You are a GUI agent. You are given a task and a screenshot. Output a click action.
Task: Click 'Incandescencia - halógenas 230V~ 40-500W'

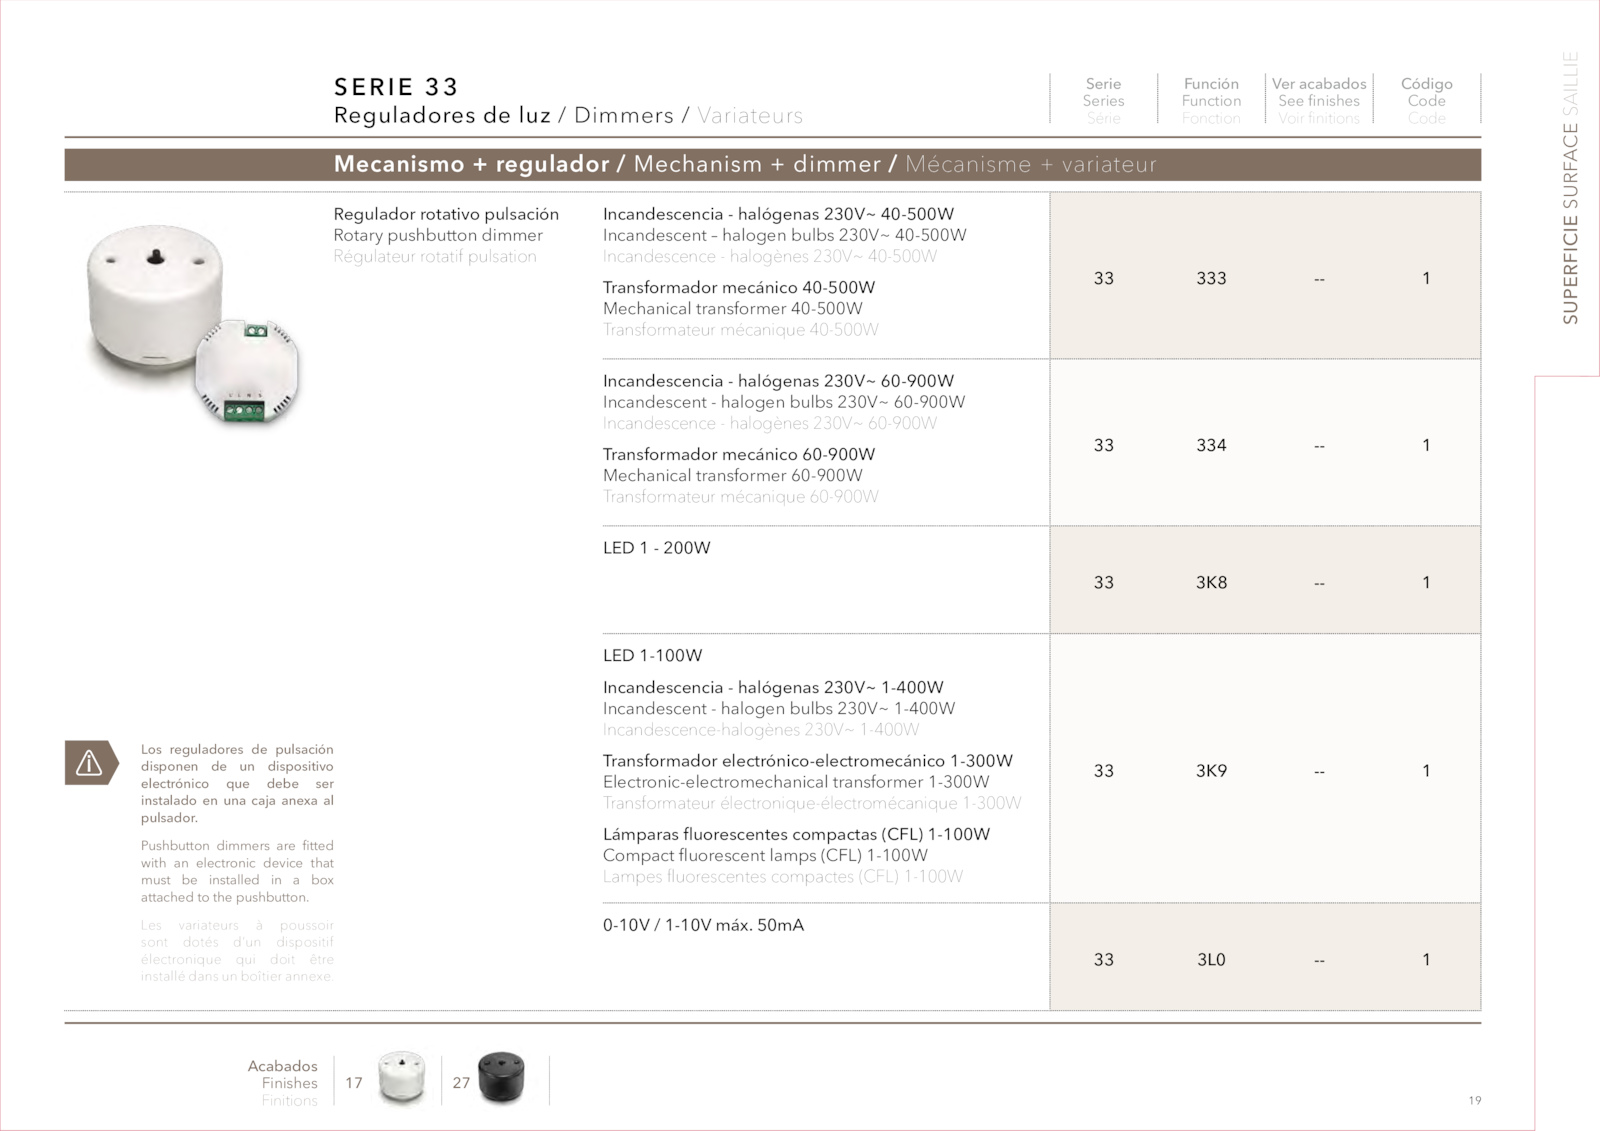point(778,214)
